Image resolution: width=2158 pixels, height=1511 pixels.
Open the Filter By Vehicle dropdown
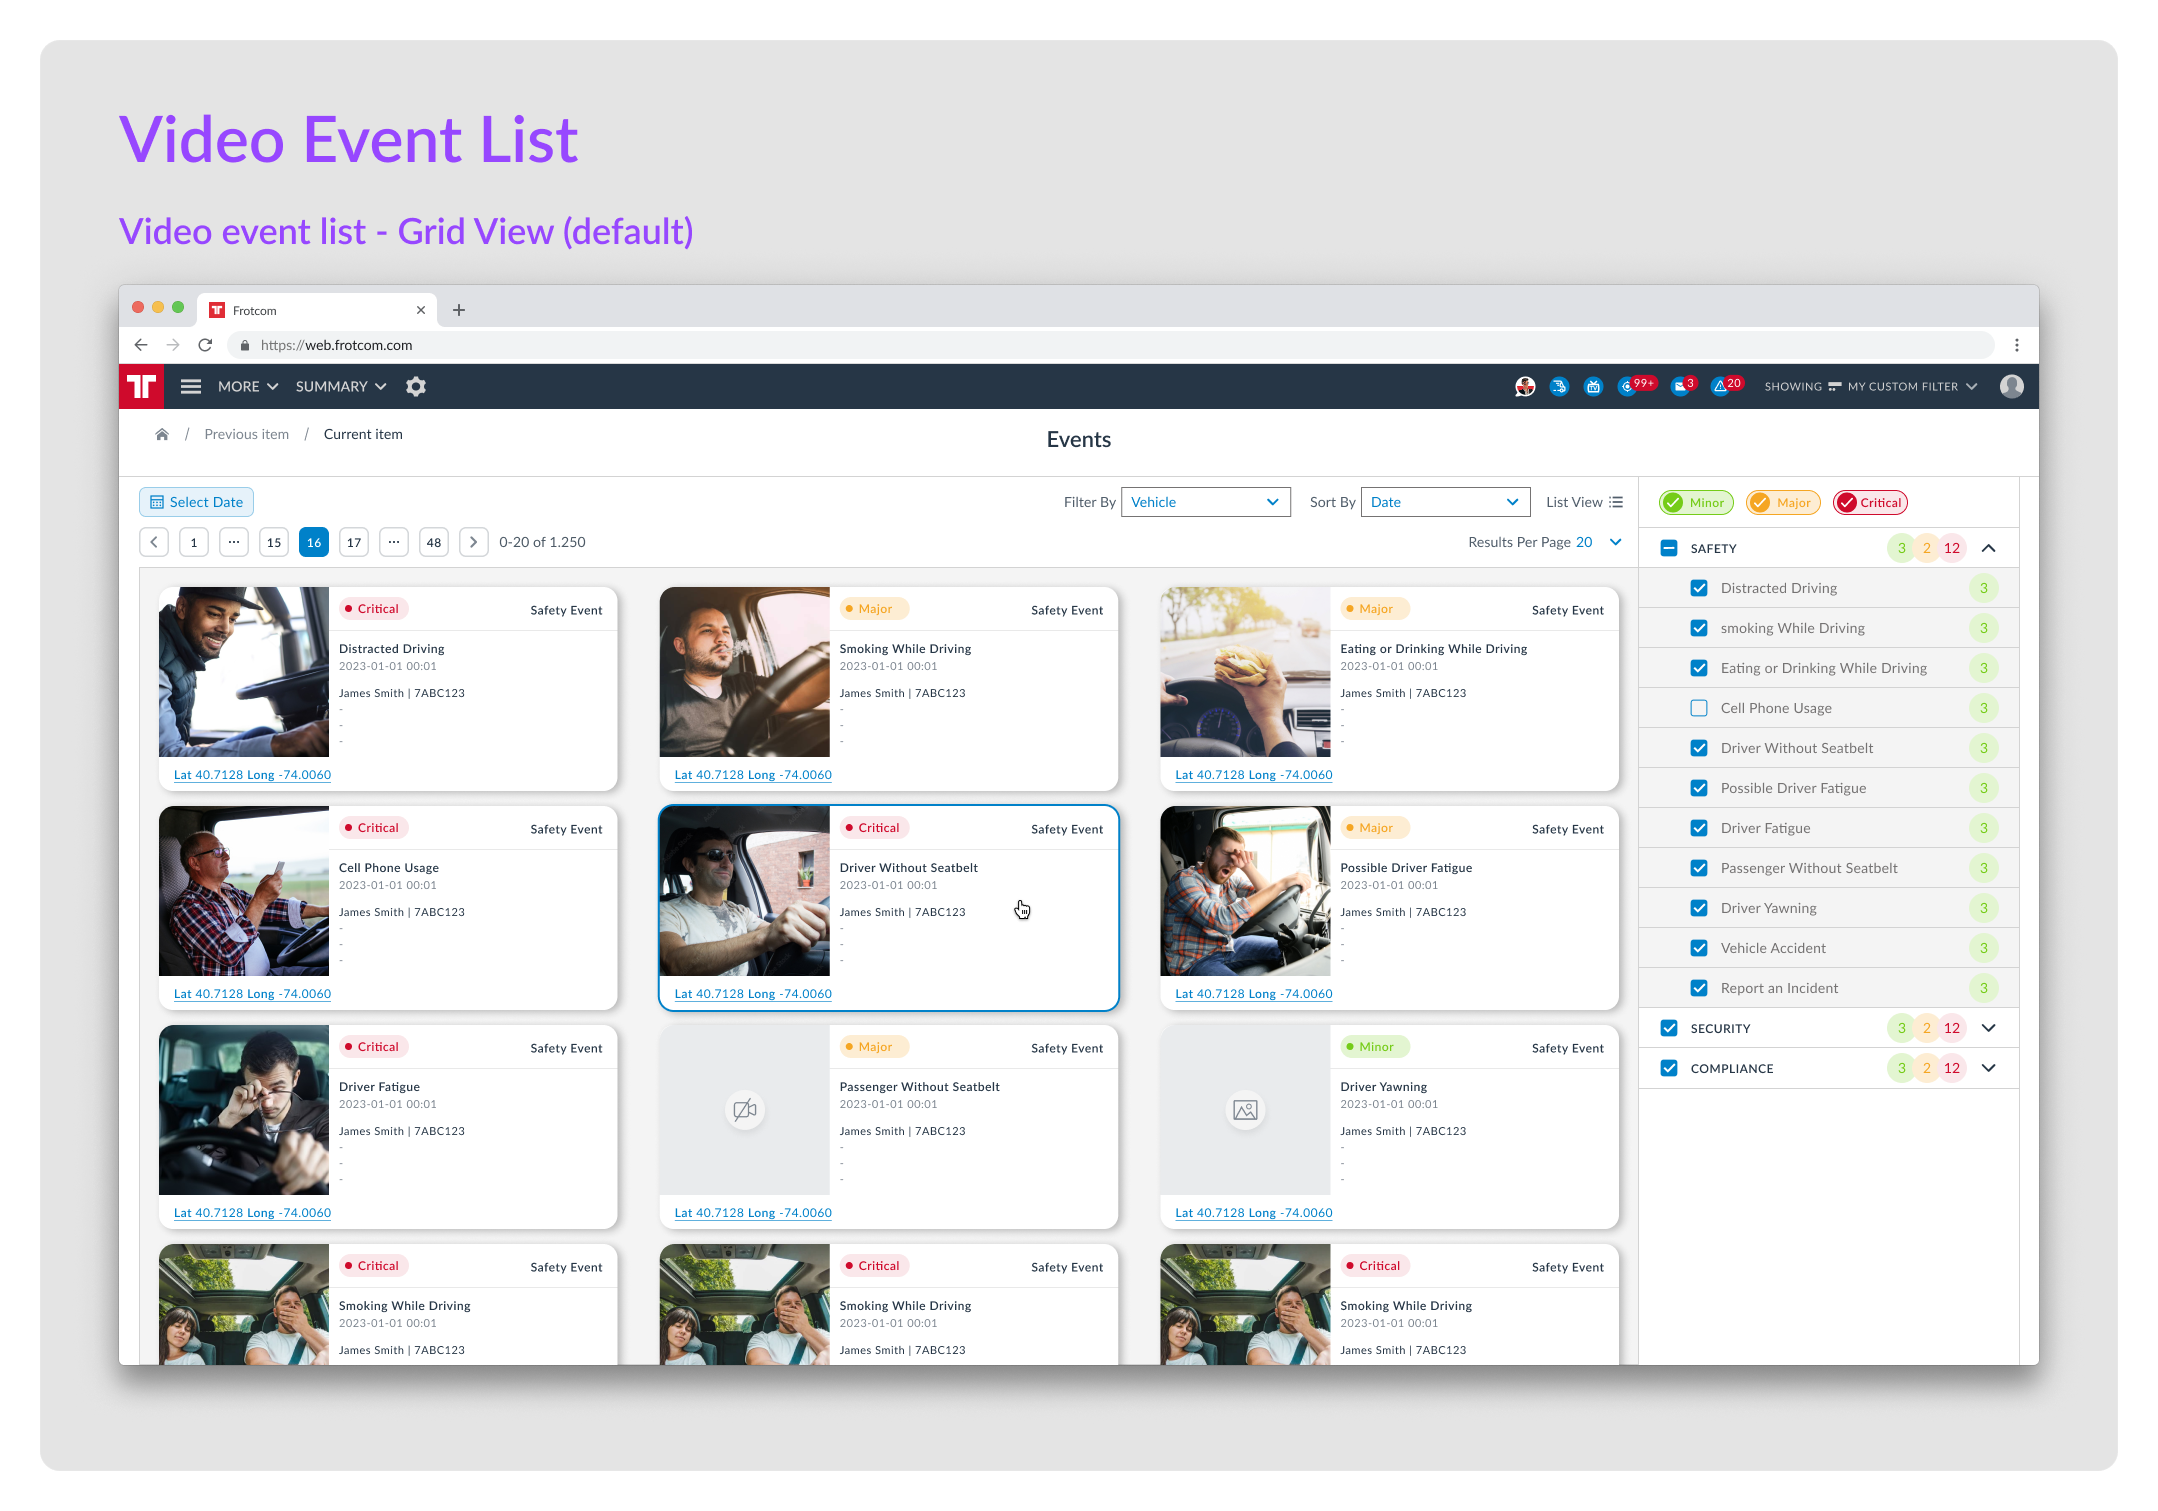(1205, 502)
